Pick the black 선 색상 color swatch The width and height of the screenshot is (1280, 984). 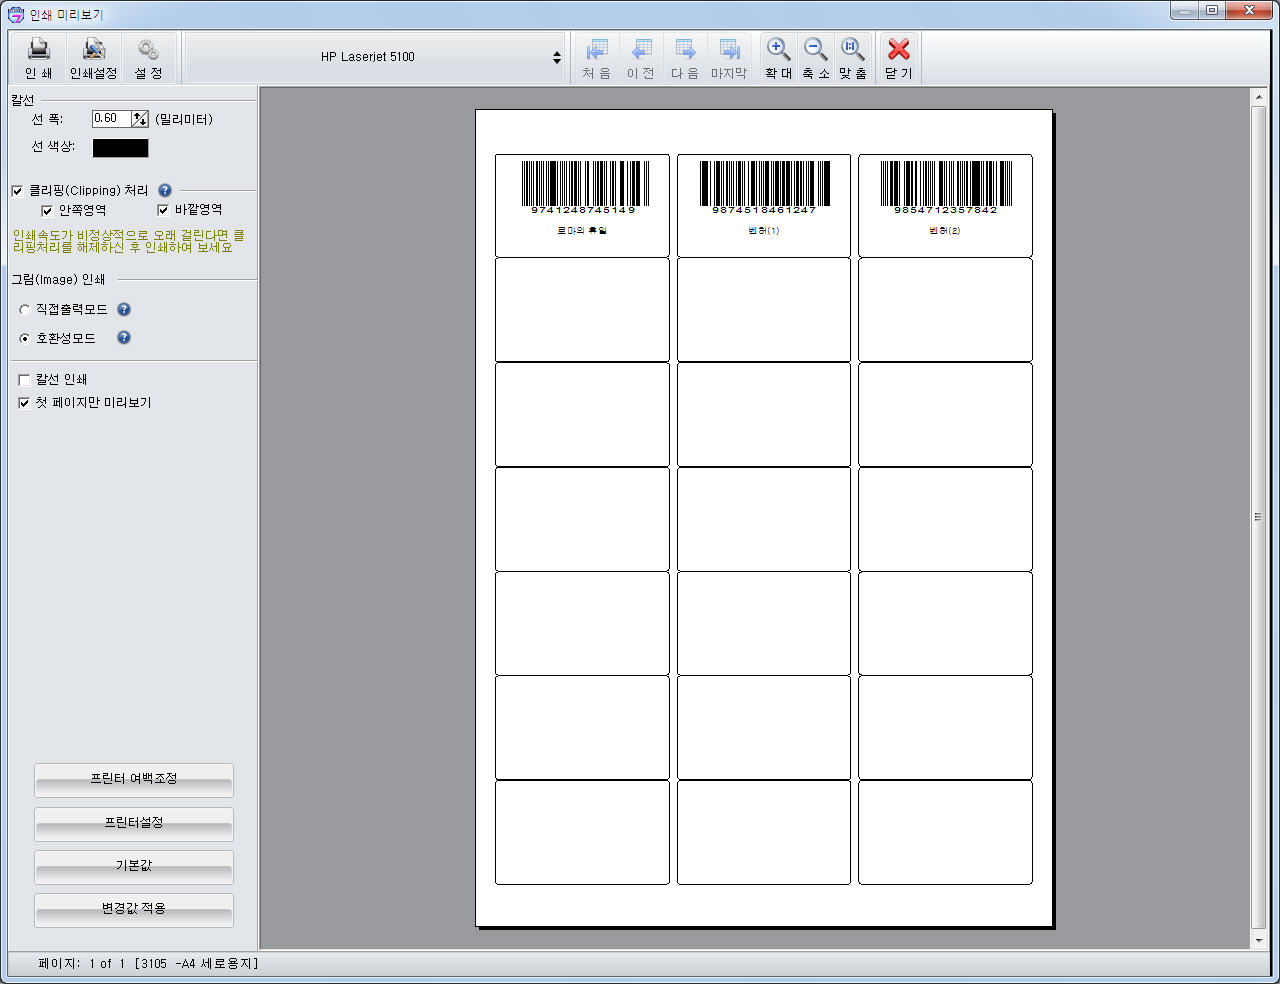pos(121,148)
